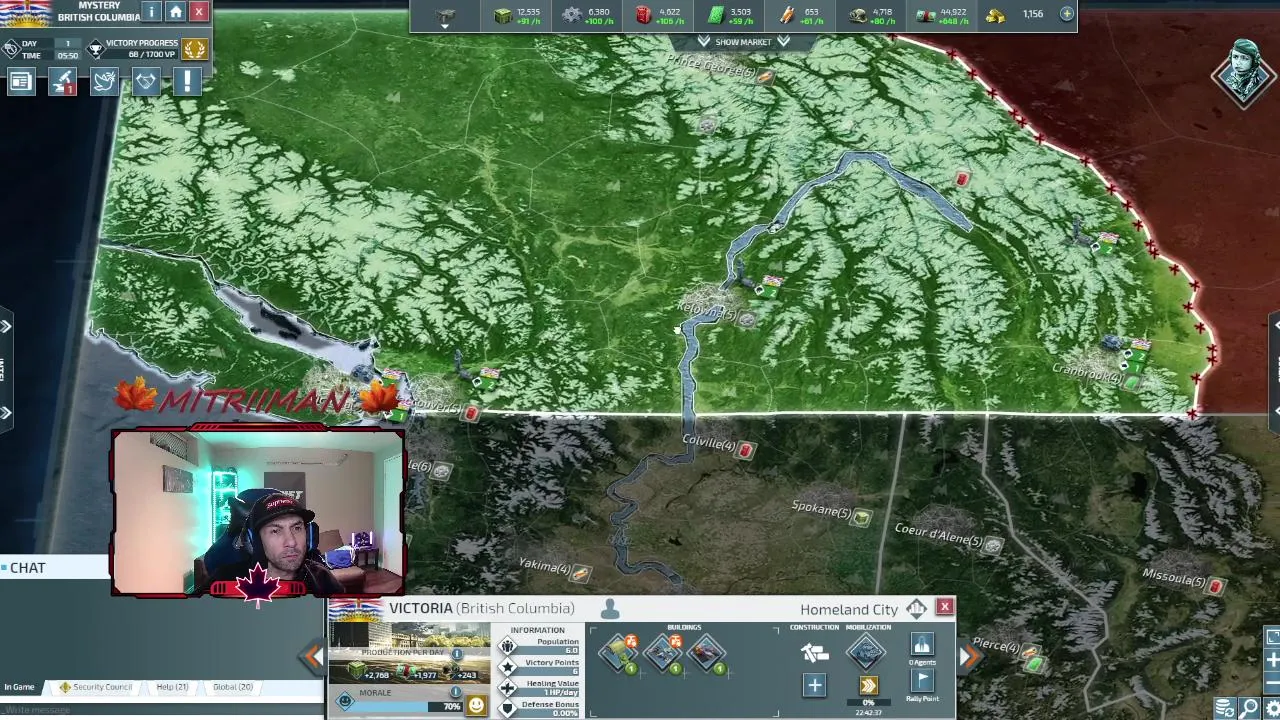Click the province owner profile icon
The image size is (1280, 720).
[x=610, y=609]
